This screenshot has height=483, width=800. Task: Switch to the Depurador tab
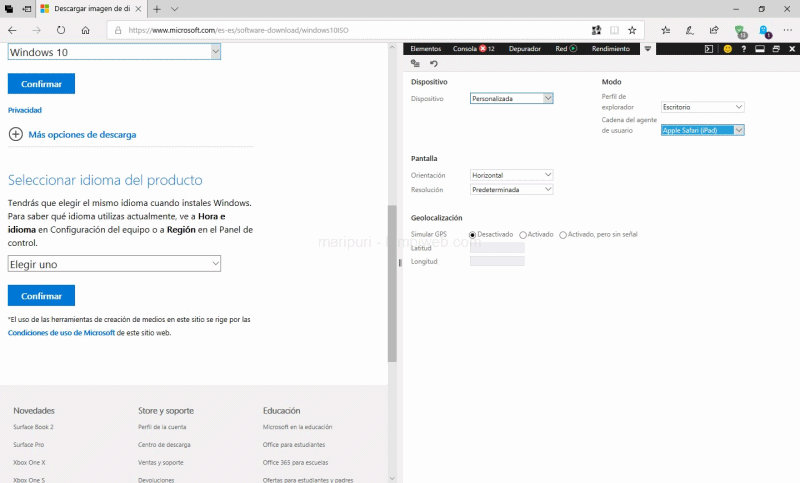[x=524, y=49]
